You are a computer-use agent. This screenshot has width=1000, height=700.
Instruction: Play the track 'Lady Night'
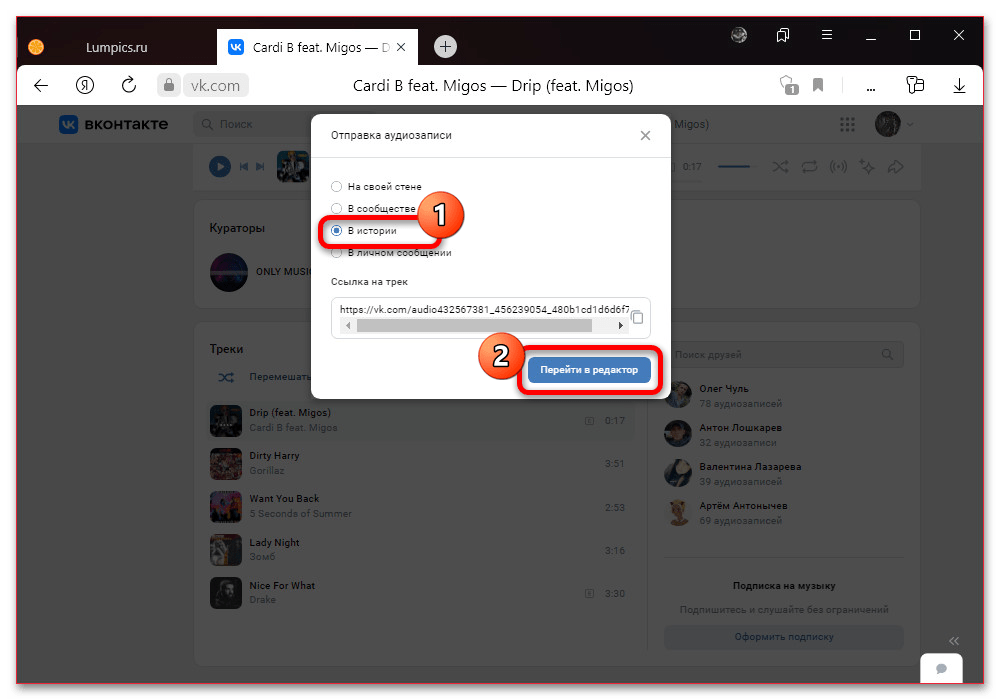click(422, 550)
